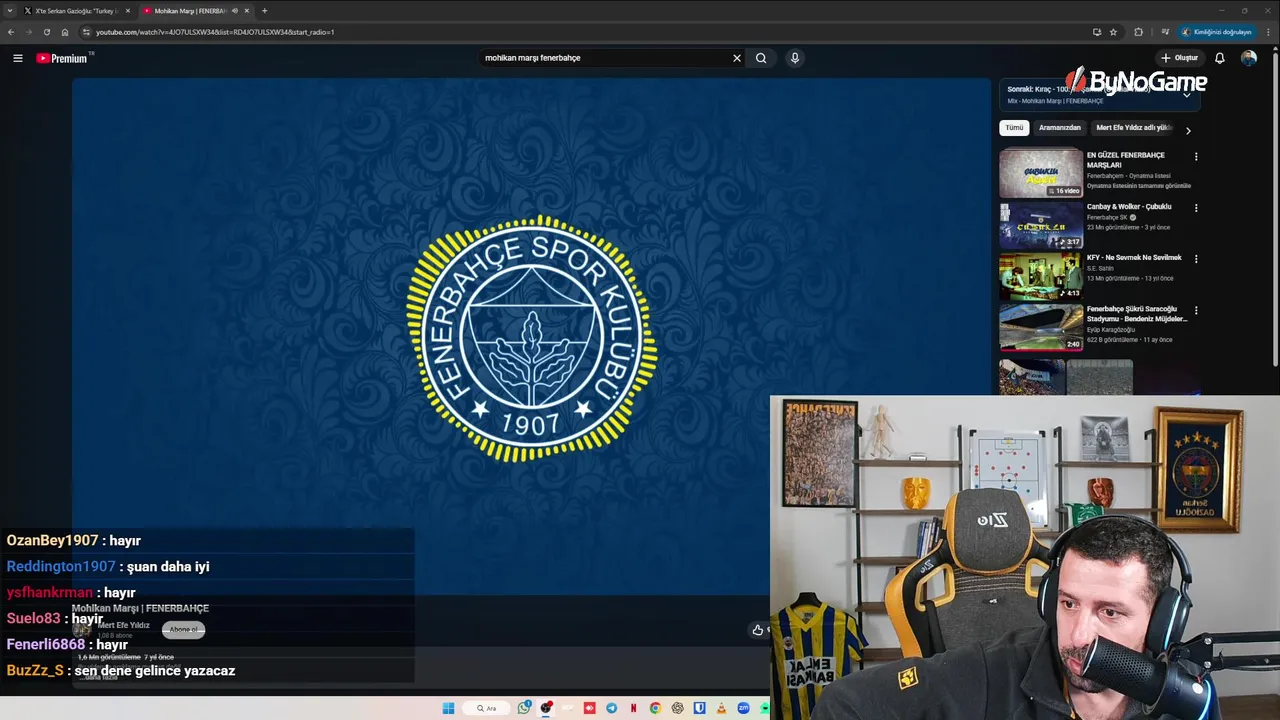
Task: Open WhatsApp from the taskbar
Action: (x=524, y=708)
